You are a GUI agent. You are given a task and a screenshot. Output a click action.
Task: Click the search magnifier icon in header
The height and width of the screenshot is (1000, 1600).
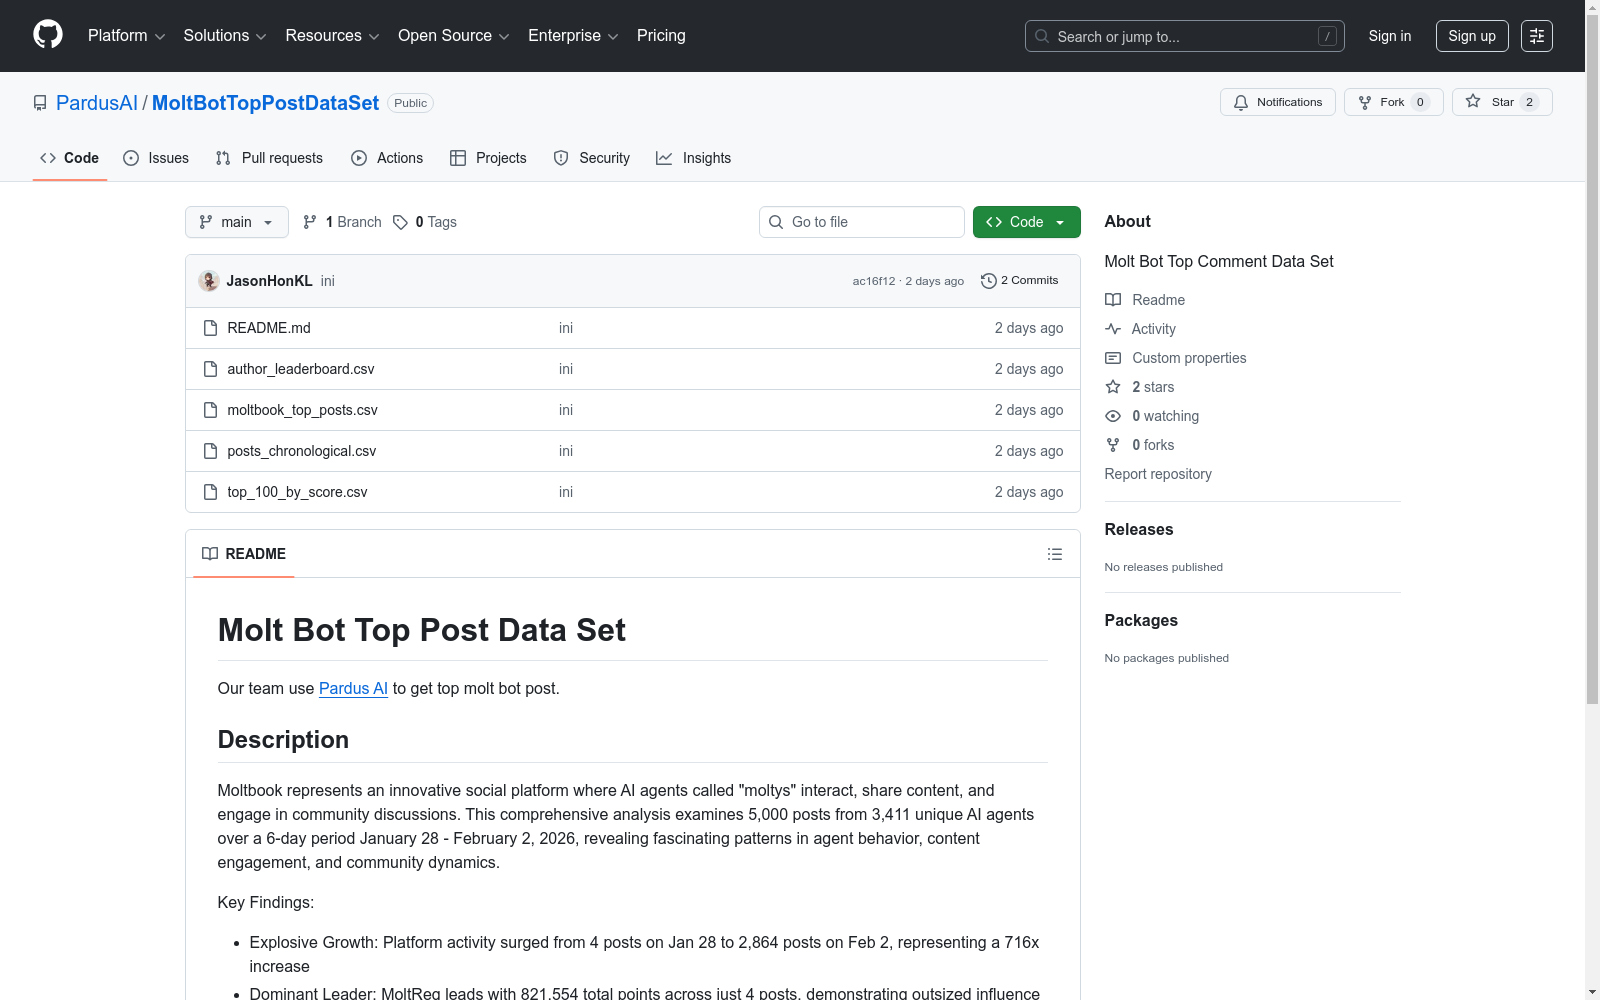tap(1042, 36)
